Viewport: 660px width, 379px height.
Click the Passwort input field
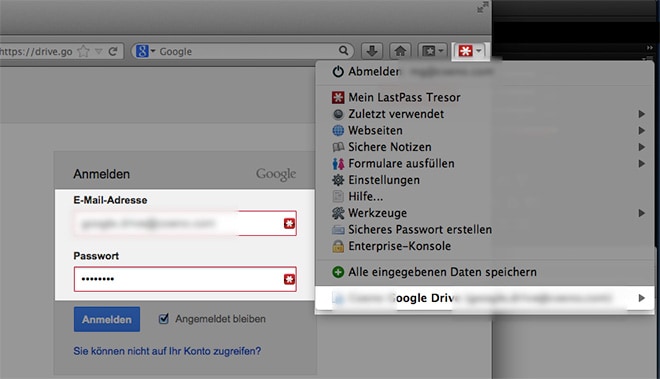click(x=185, y=279)
